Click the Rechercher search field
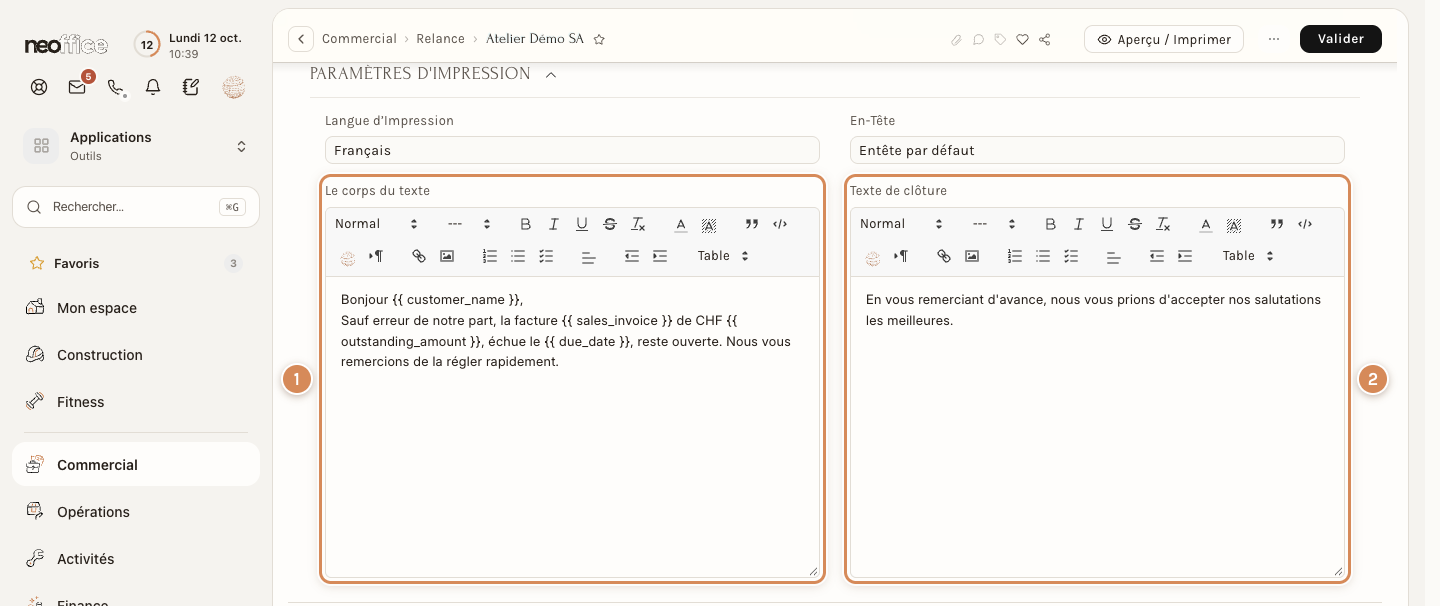Image resolution: width=1440 pixels, height=606 pixels. pos(136,207)
